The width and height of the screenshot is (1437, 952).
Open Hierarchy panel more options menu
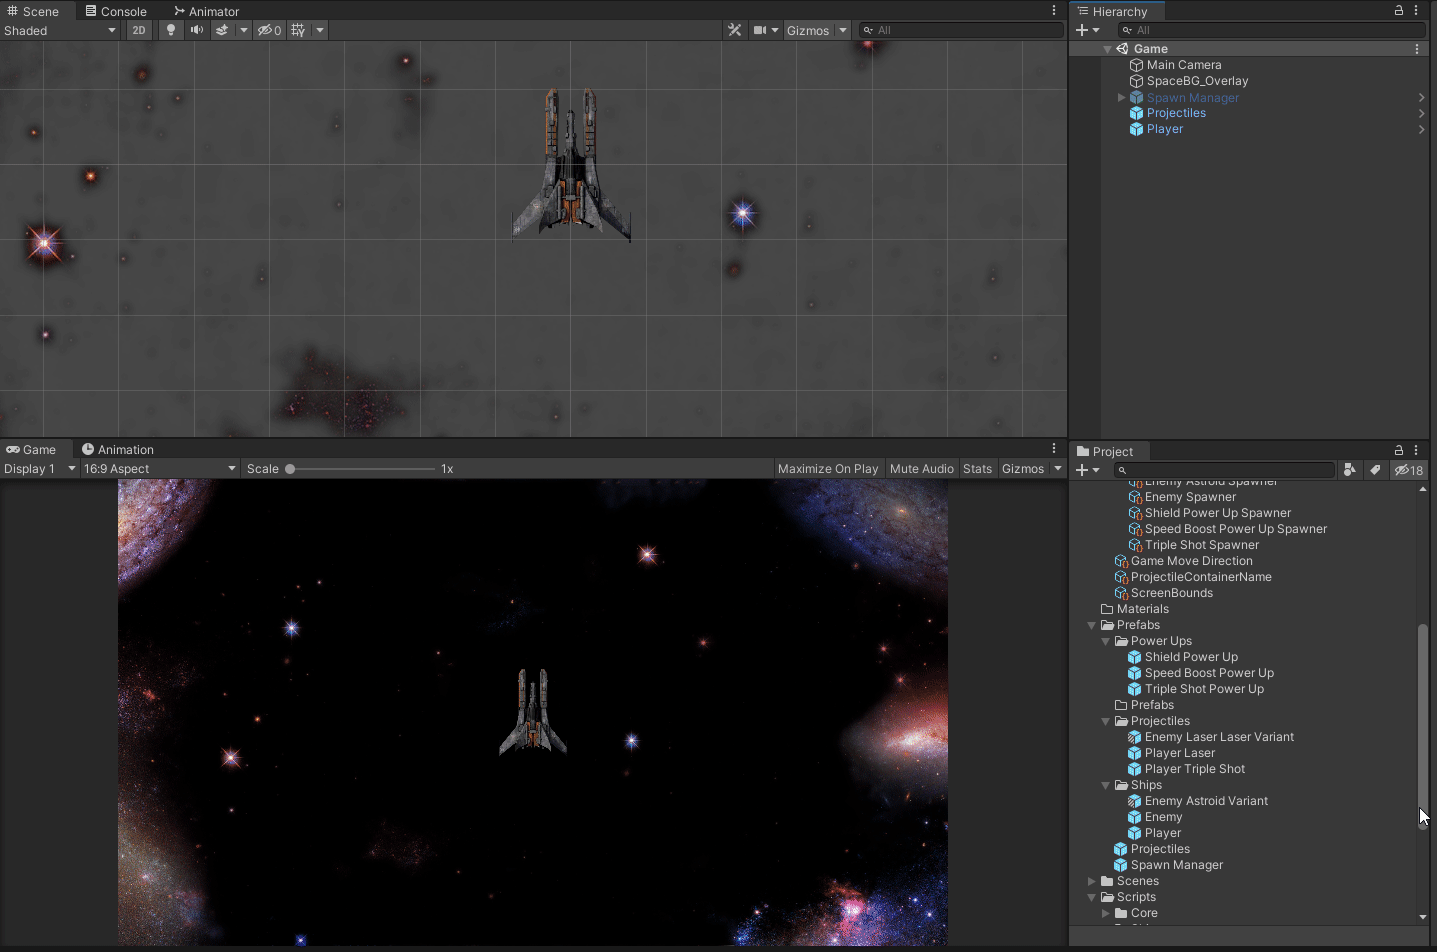tap(1416, 10)
